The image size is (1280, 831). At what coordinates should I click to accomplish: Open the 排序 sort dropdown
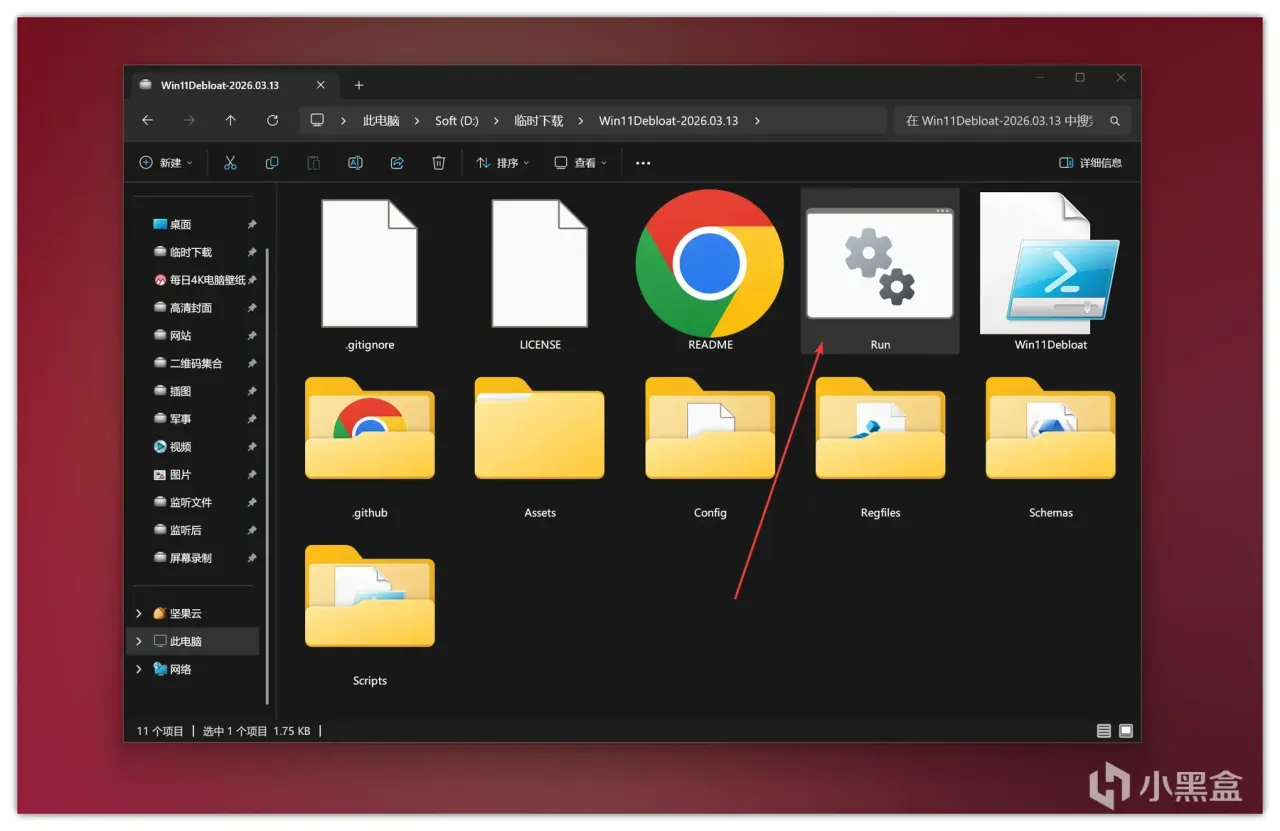click(x=503, y=163)
